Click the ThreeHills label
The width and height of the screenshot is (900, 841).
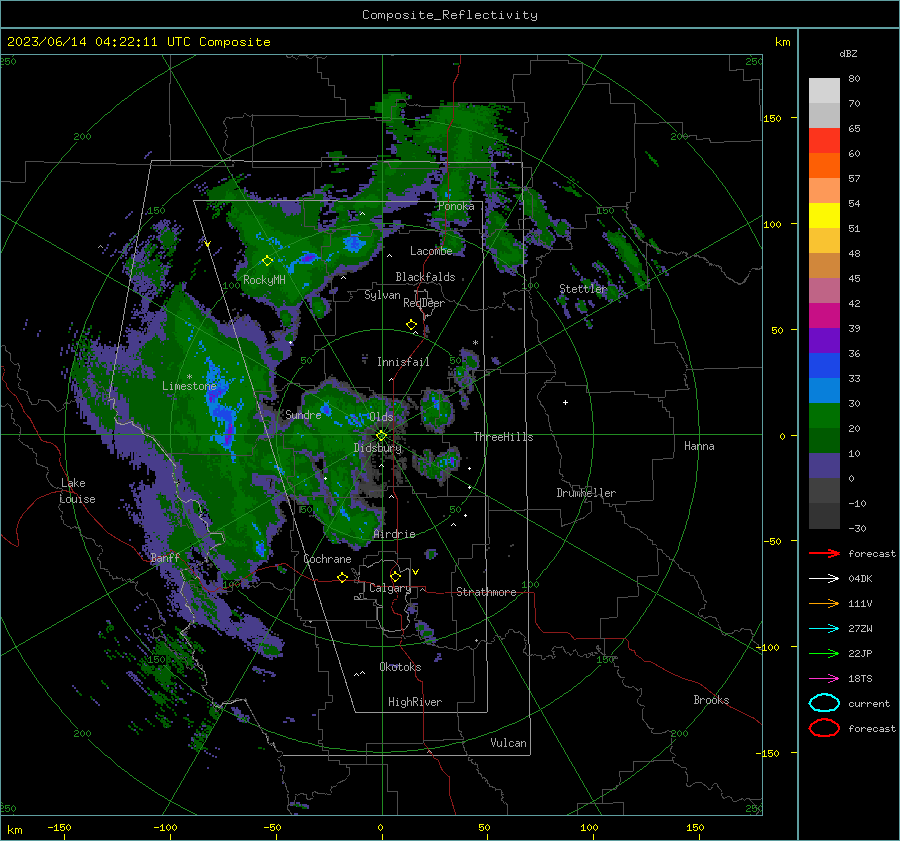pos(503,437)
